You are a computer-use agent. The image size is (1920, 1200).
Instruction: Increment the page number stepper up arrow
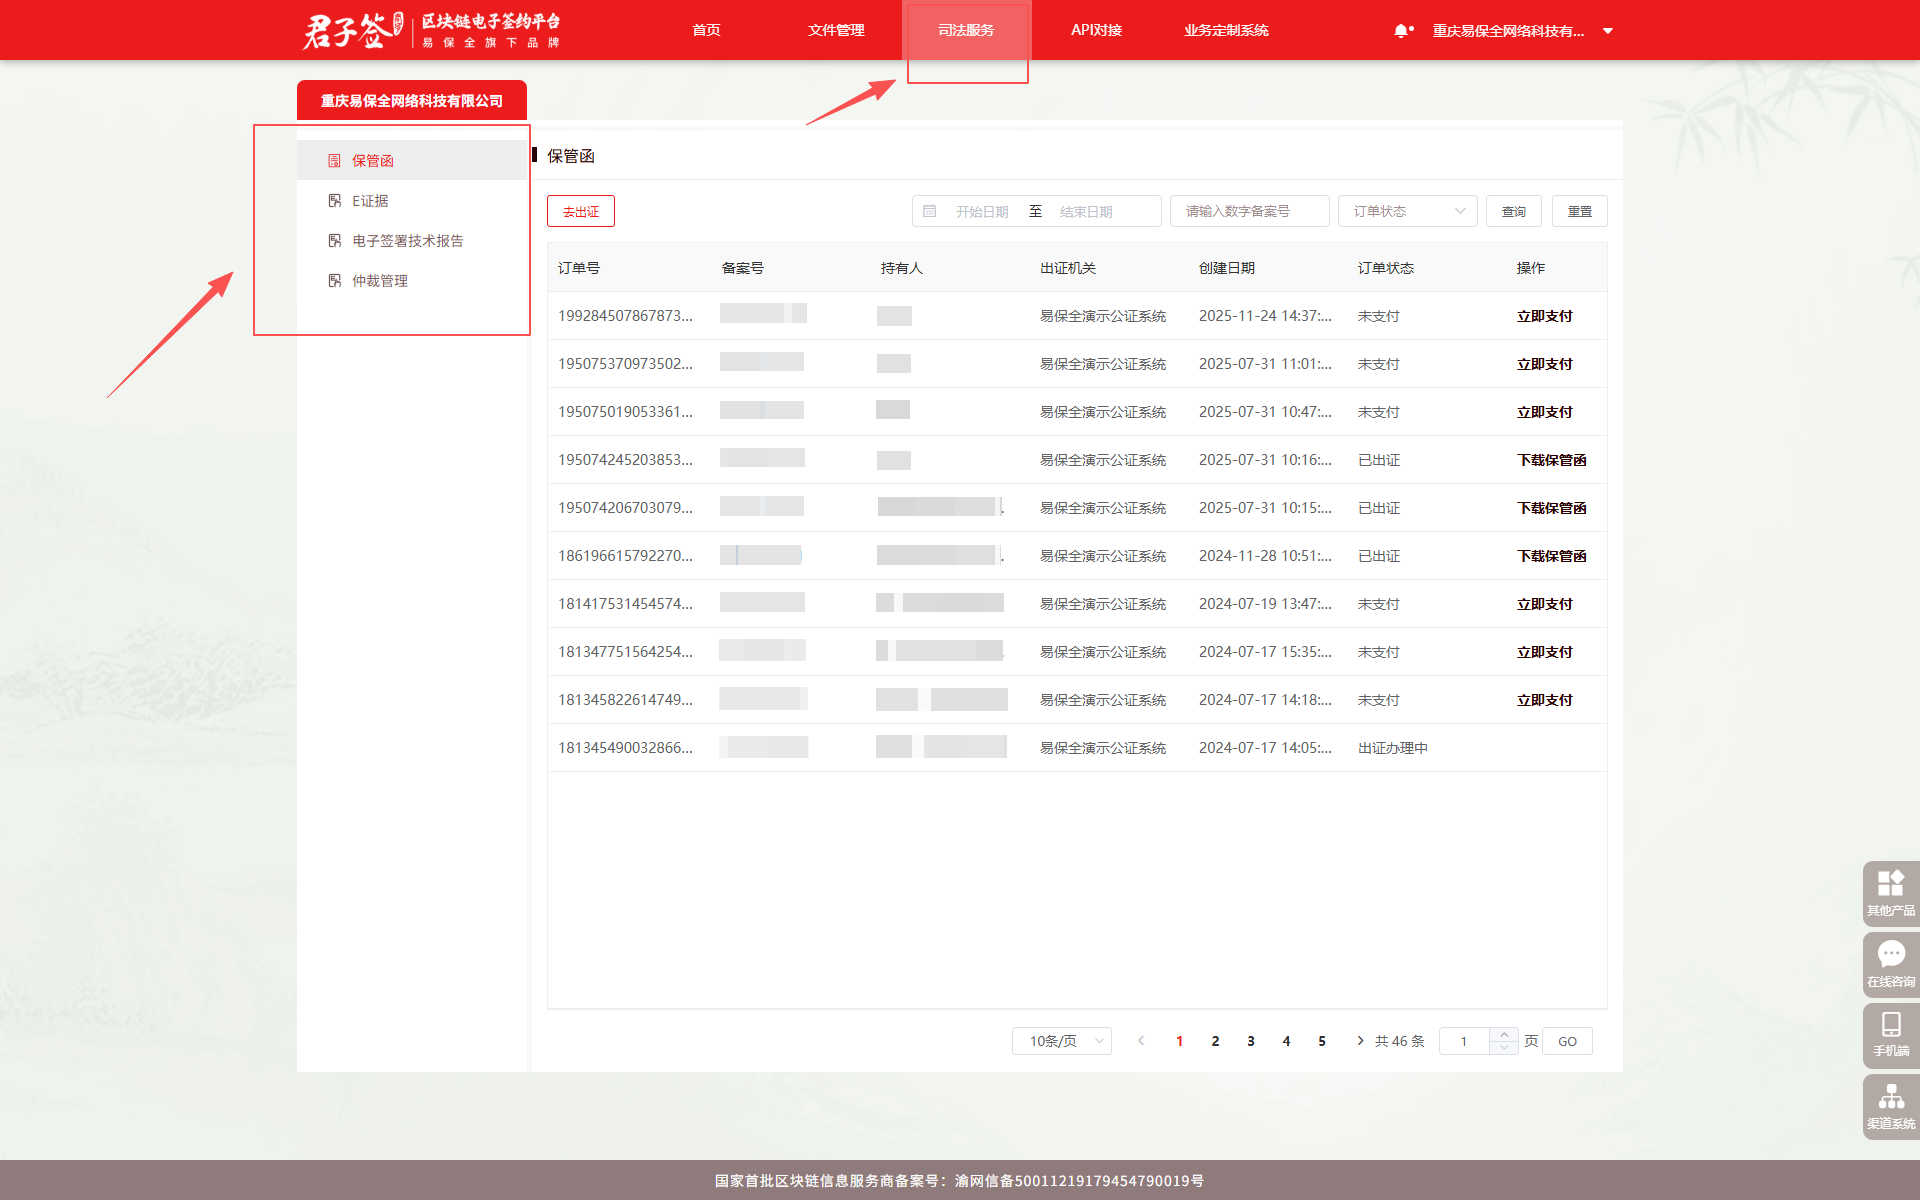coord(1504,1034)
